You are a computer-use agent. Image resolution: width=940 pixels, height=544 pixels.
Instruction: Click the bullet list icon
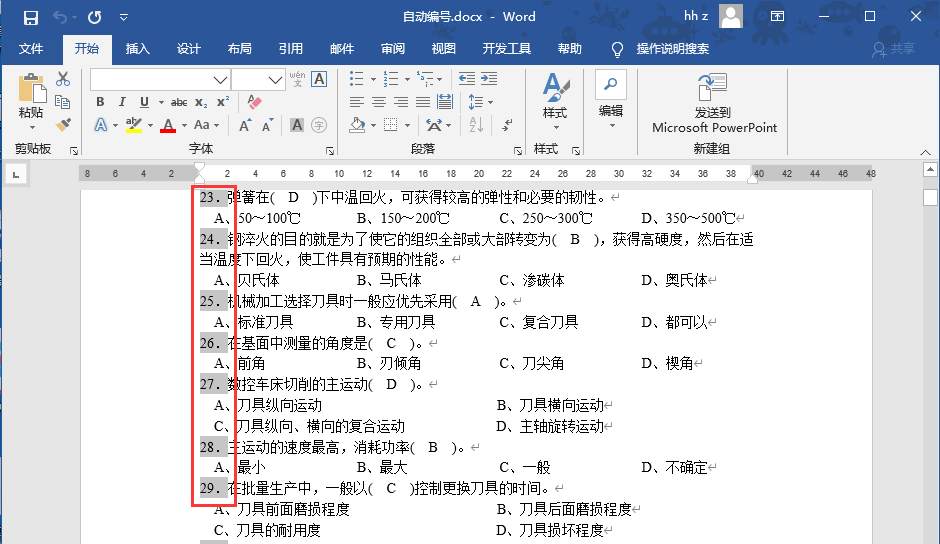click(x=357, y=79)
